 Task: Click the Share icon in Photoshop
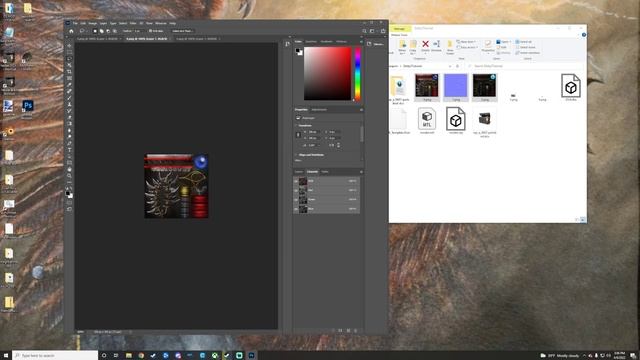383,31
